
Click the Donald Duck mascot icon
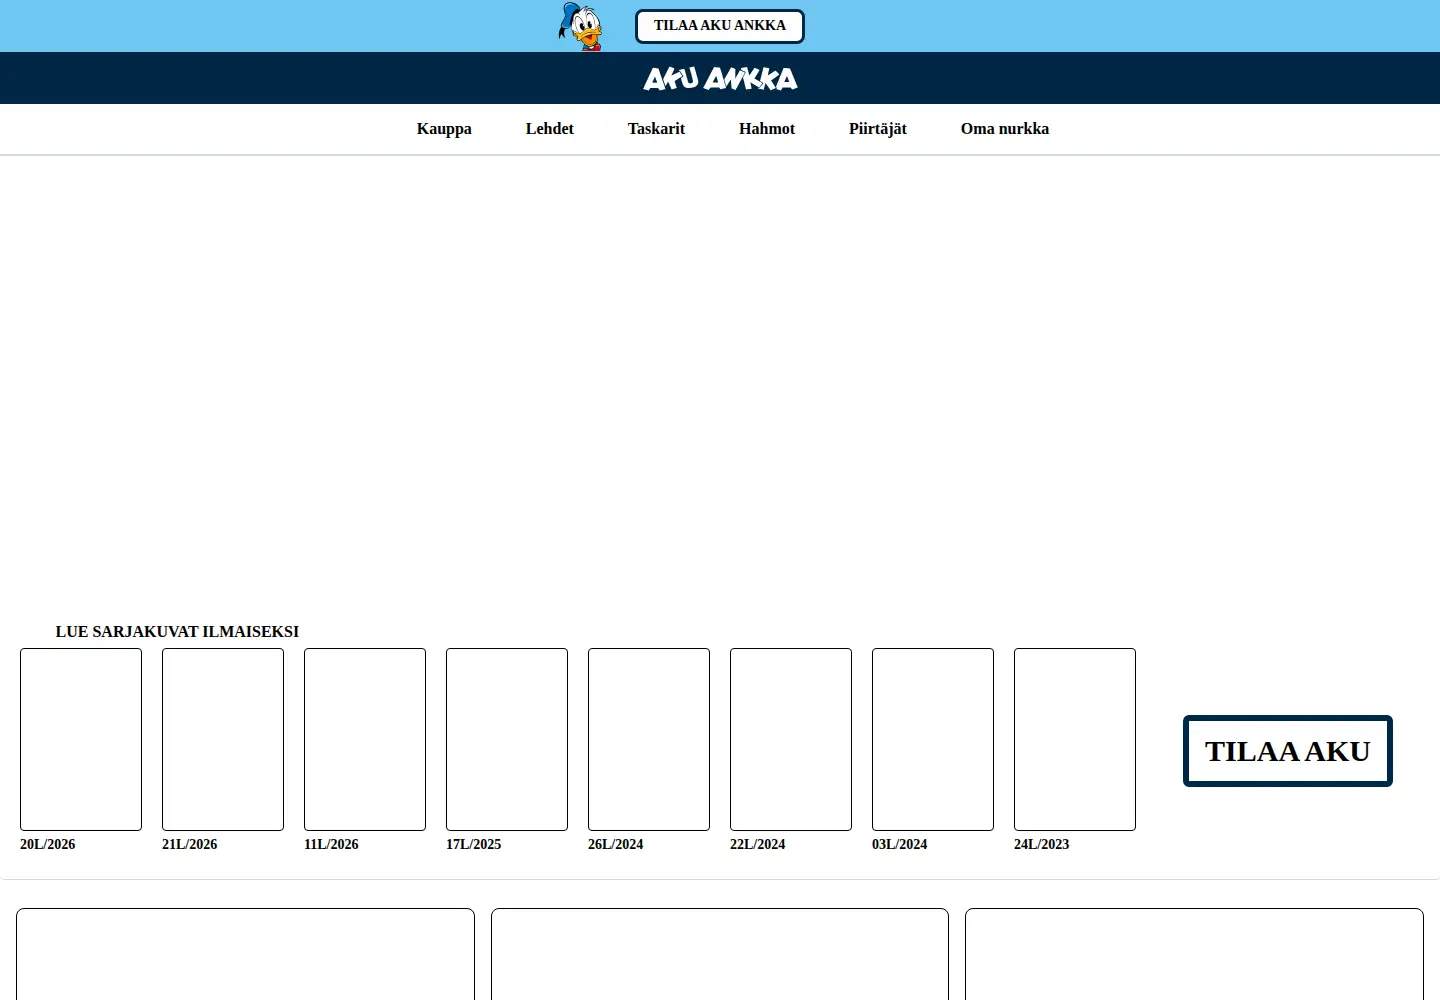coord(581,26)
